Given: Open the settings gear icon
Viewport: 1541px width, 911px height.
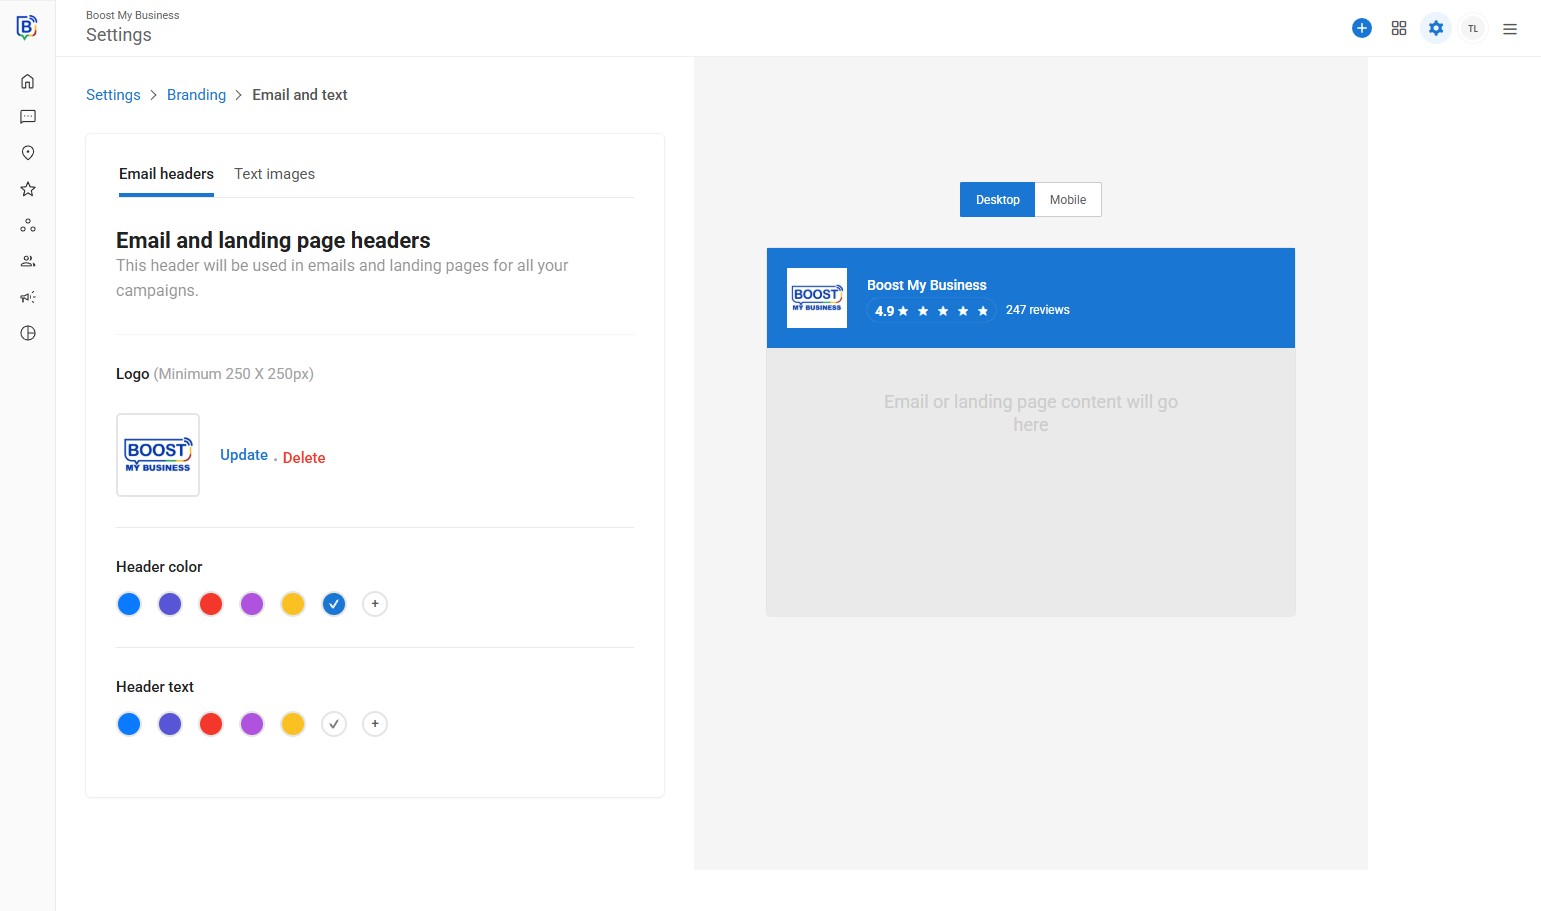Looking at the screenshot, I should (1435, 28).
